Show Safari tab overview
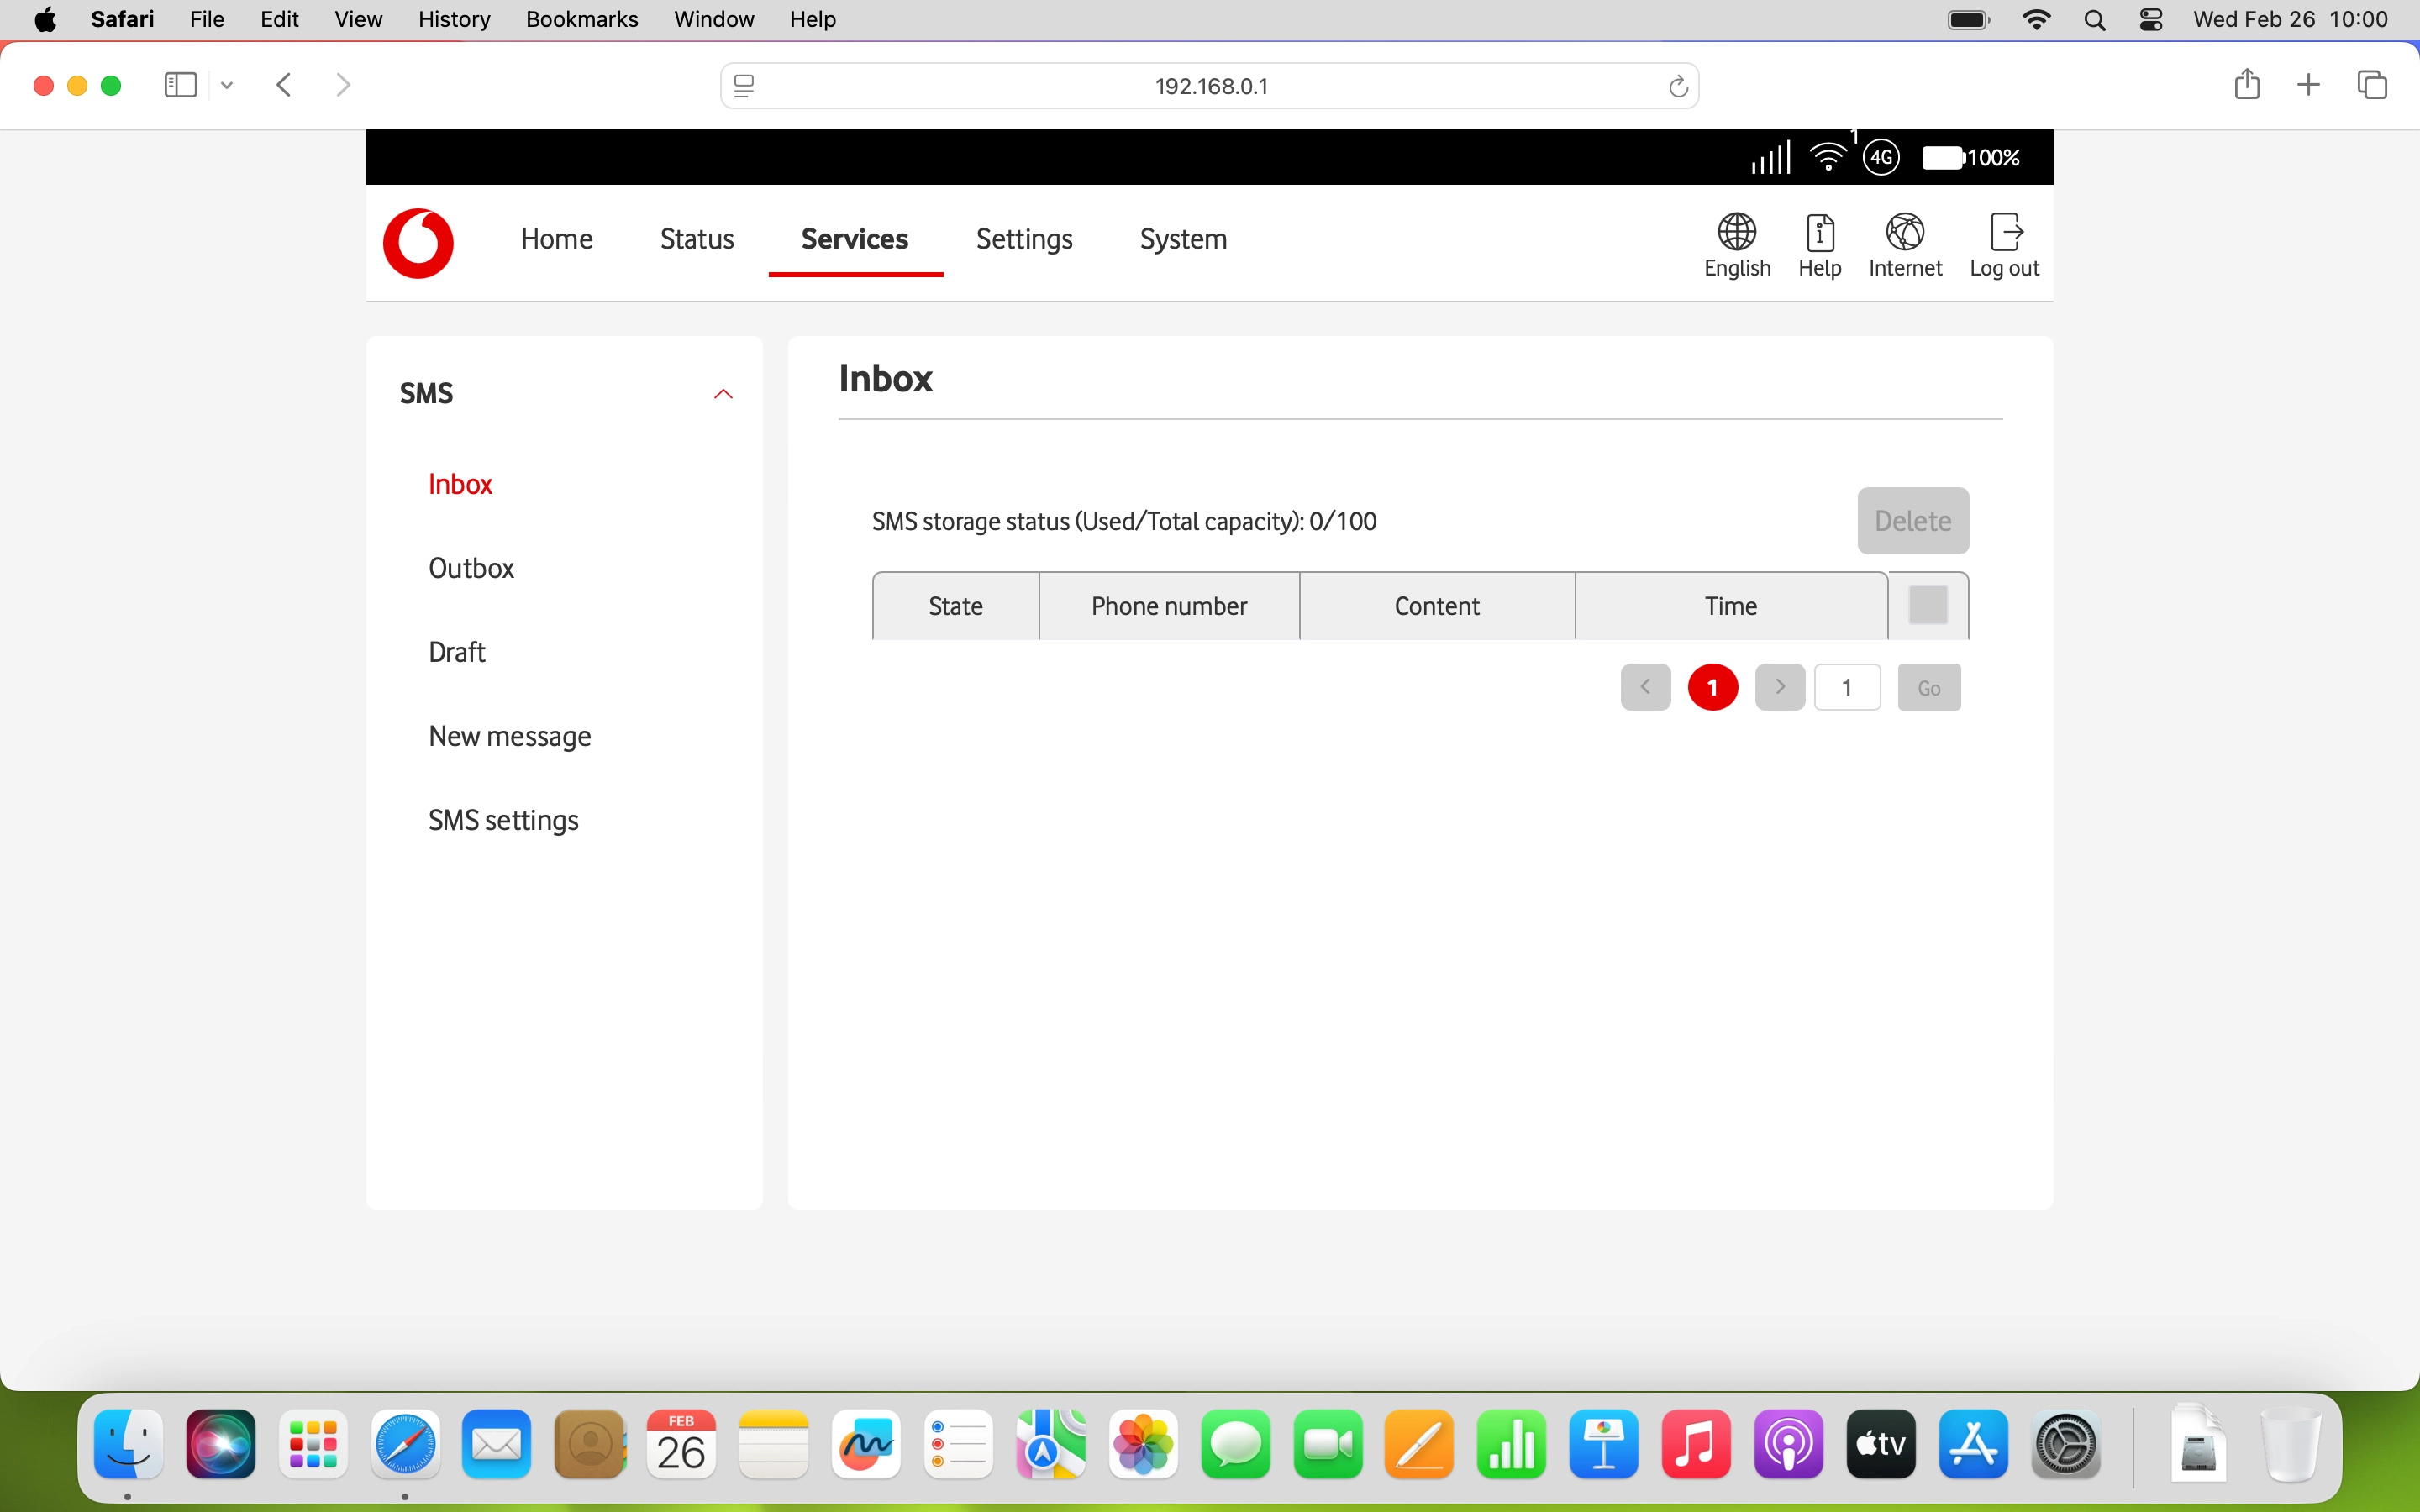Image resolution: width=2420 pixels, height=1512 pixels. click(x=2372, y=85)
